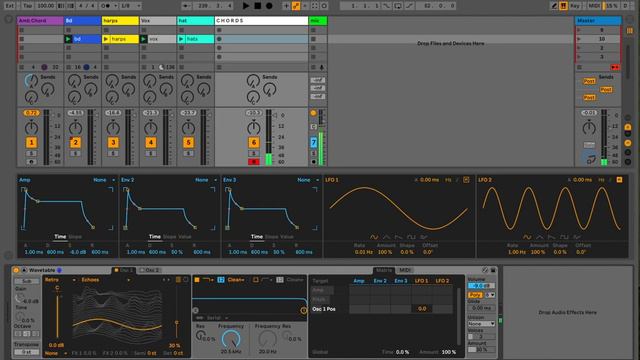Select the CHORDS track header
This screenshot has width=640, height=360.
[x=261, y=20]
